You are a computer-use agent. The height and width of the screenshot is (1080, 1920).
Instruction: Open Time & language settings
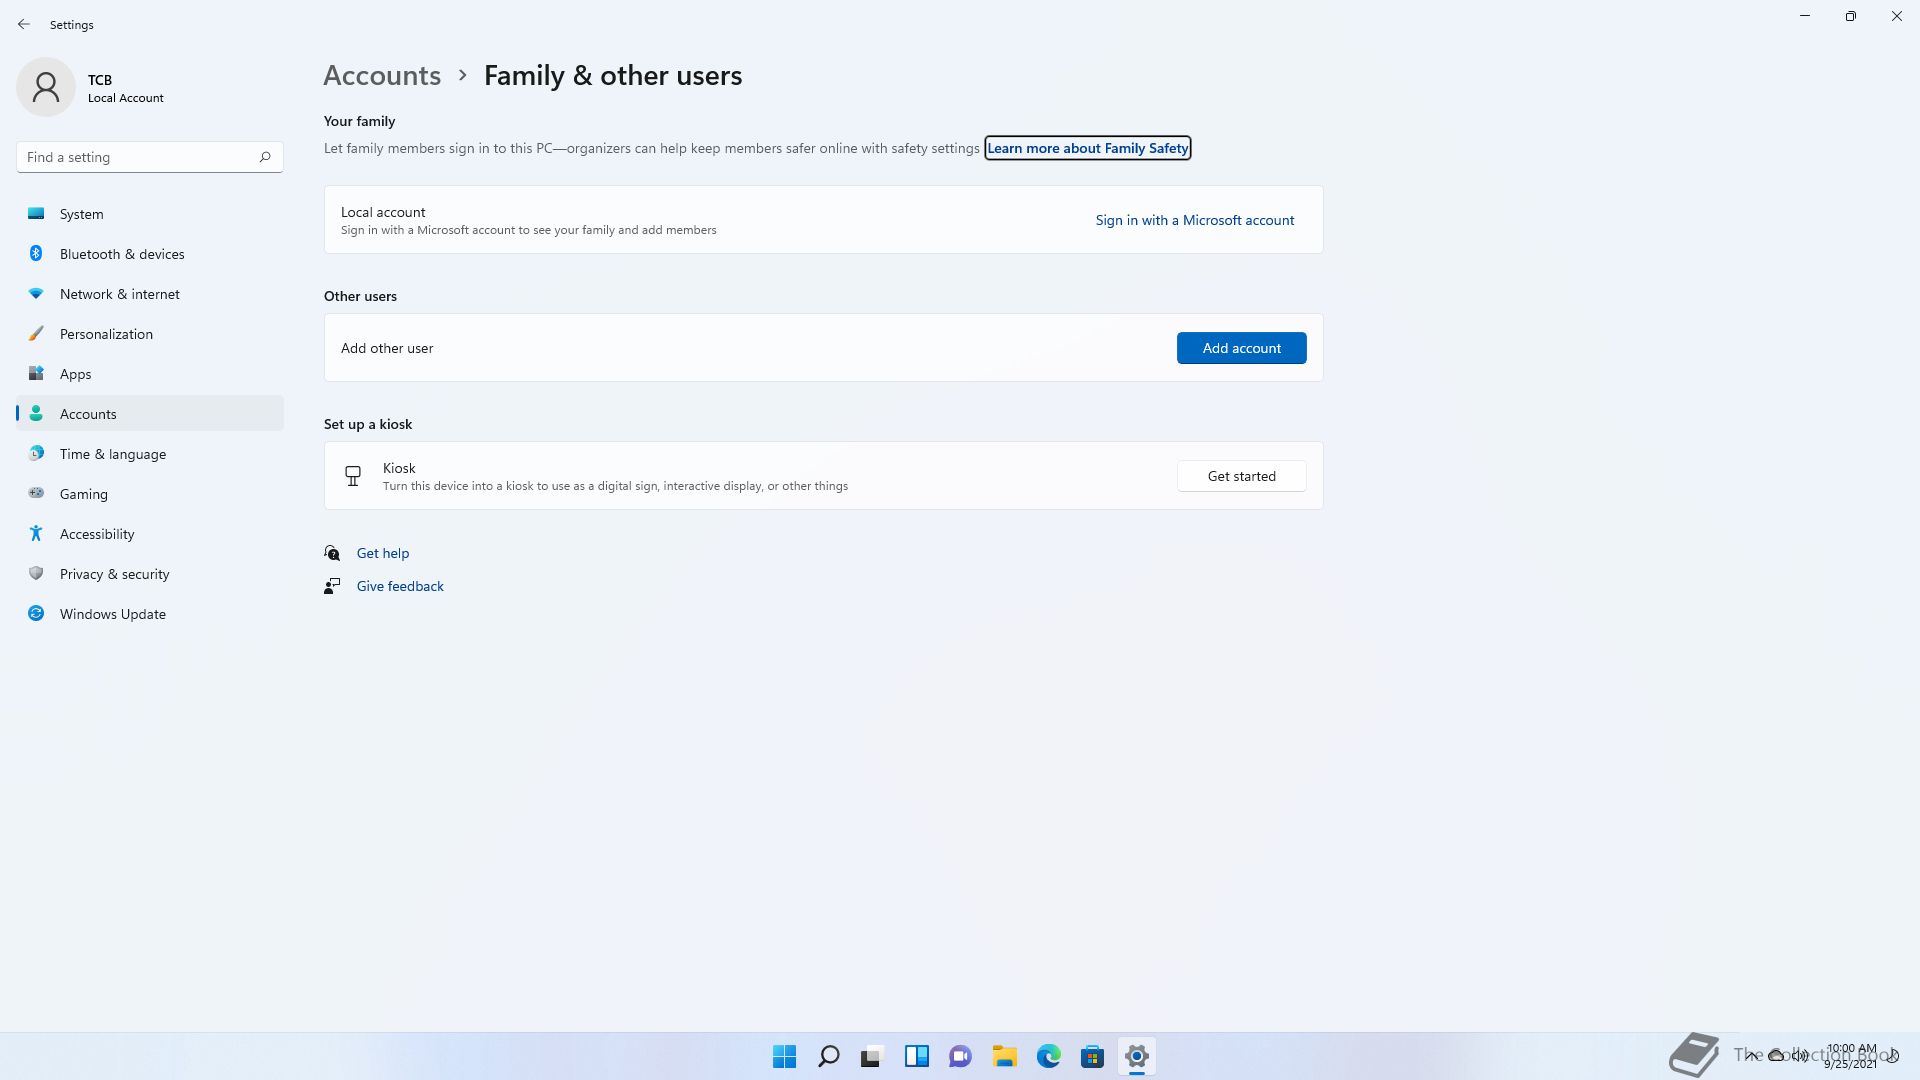pyautogui.click(x=150, y=454)
